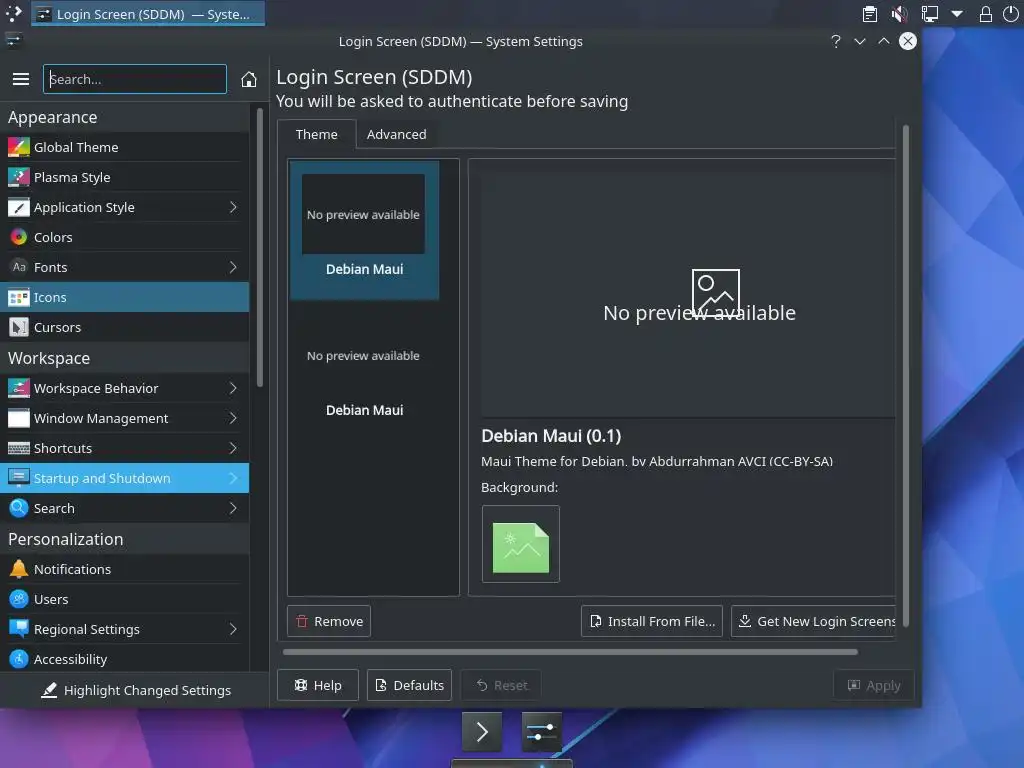The height and width of the screenshot is (768, 1024).
Task: Click the Remove theme button
Action: [329, 621]
